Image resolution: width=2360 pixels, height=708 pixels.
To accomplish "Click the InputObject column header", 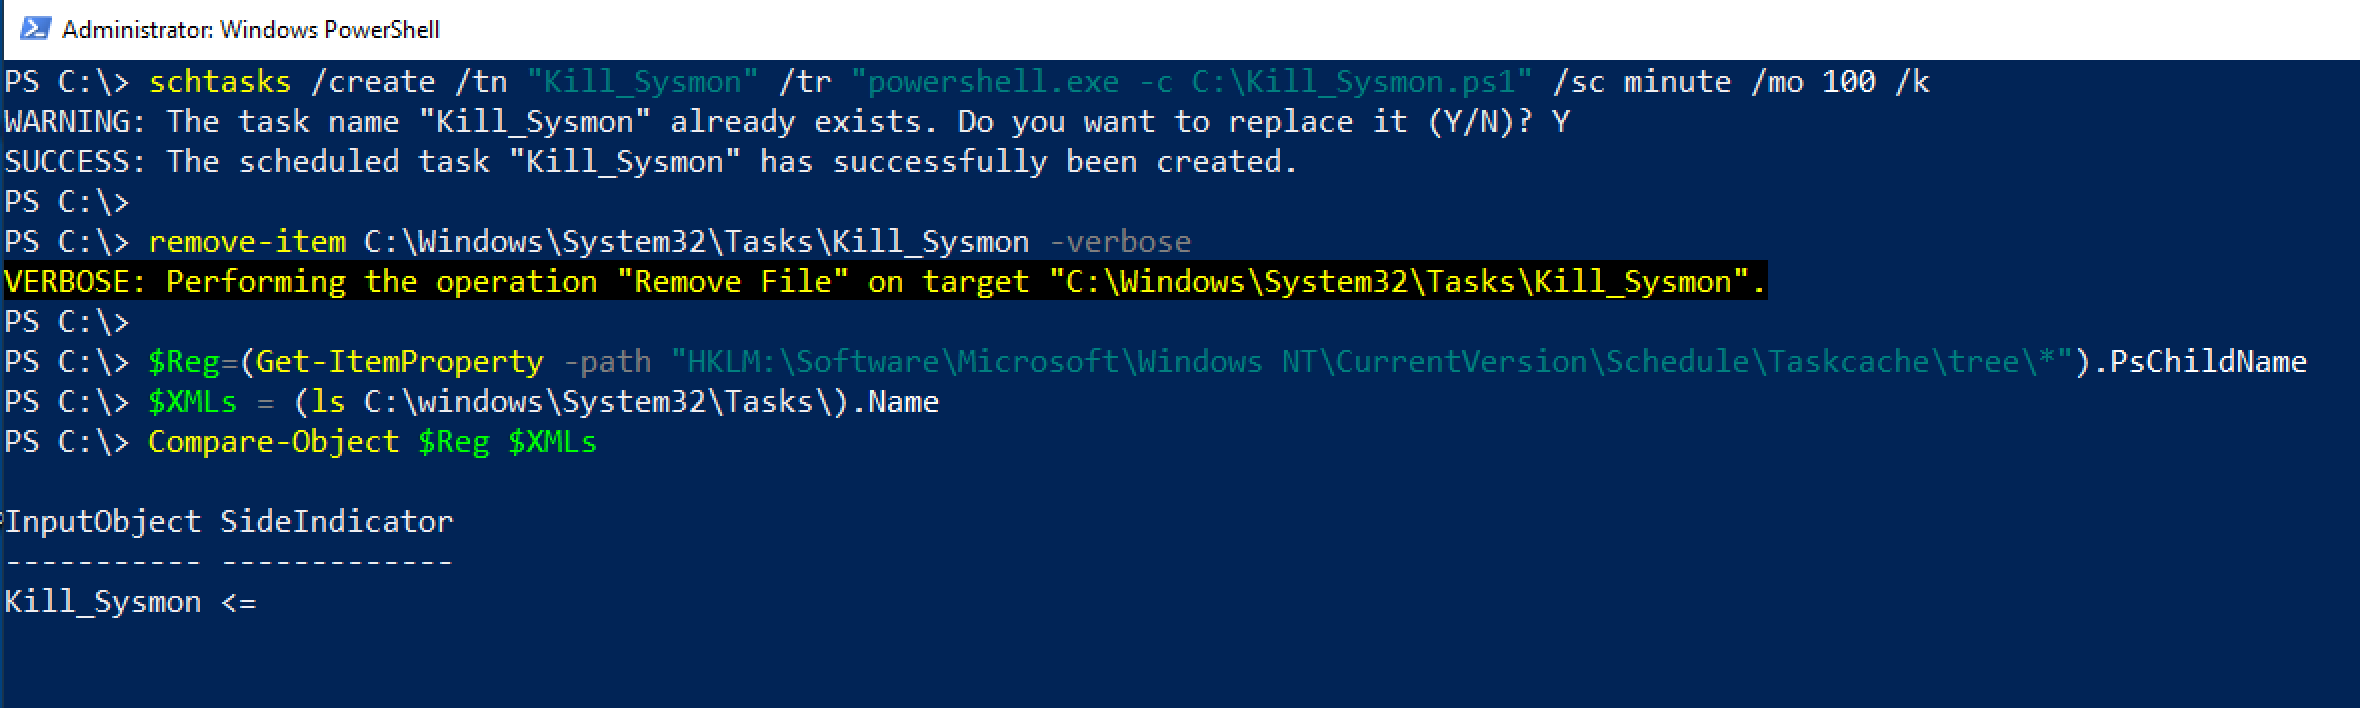I will [x=103, y=522].
